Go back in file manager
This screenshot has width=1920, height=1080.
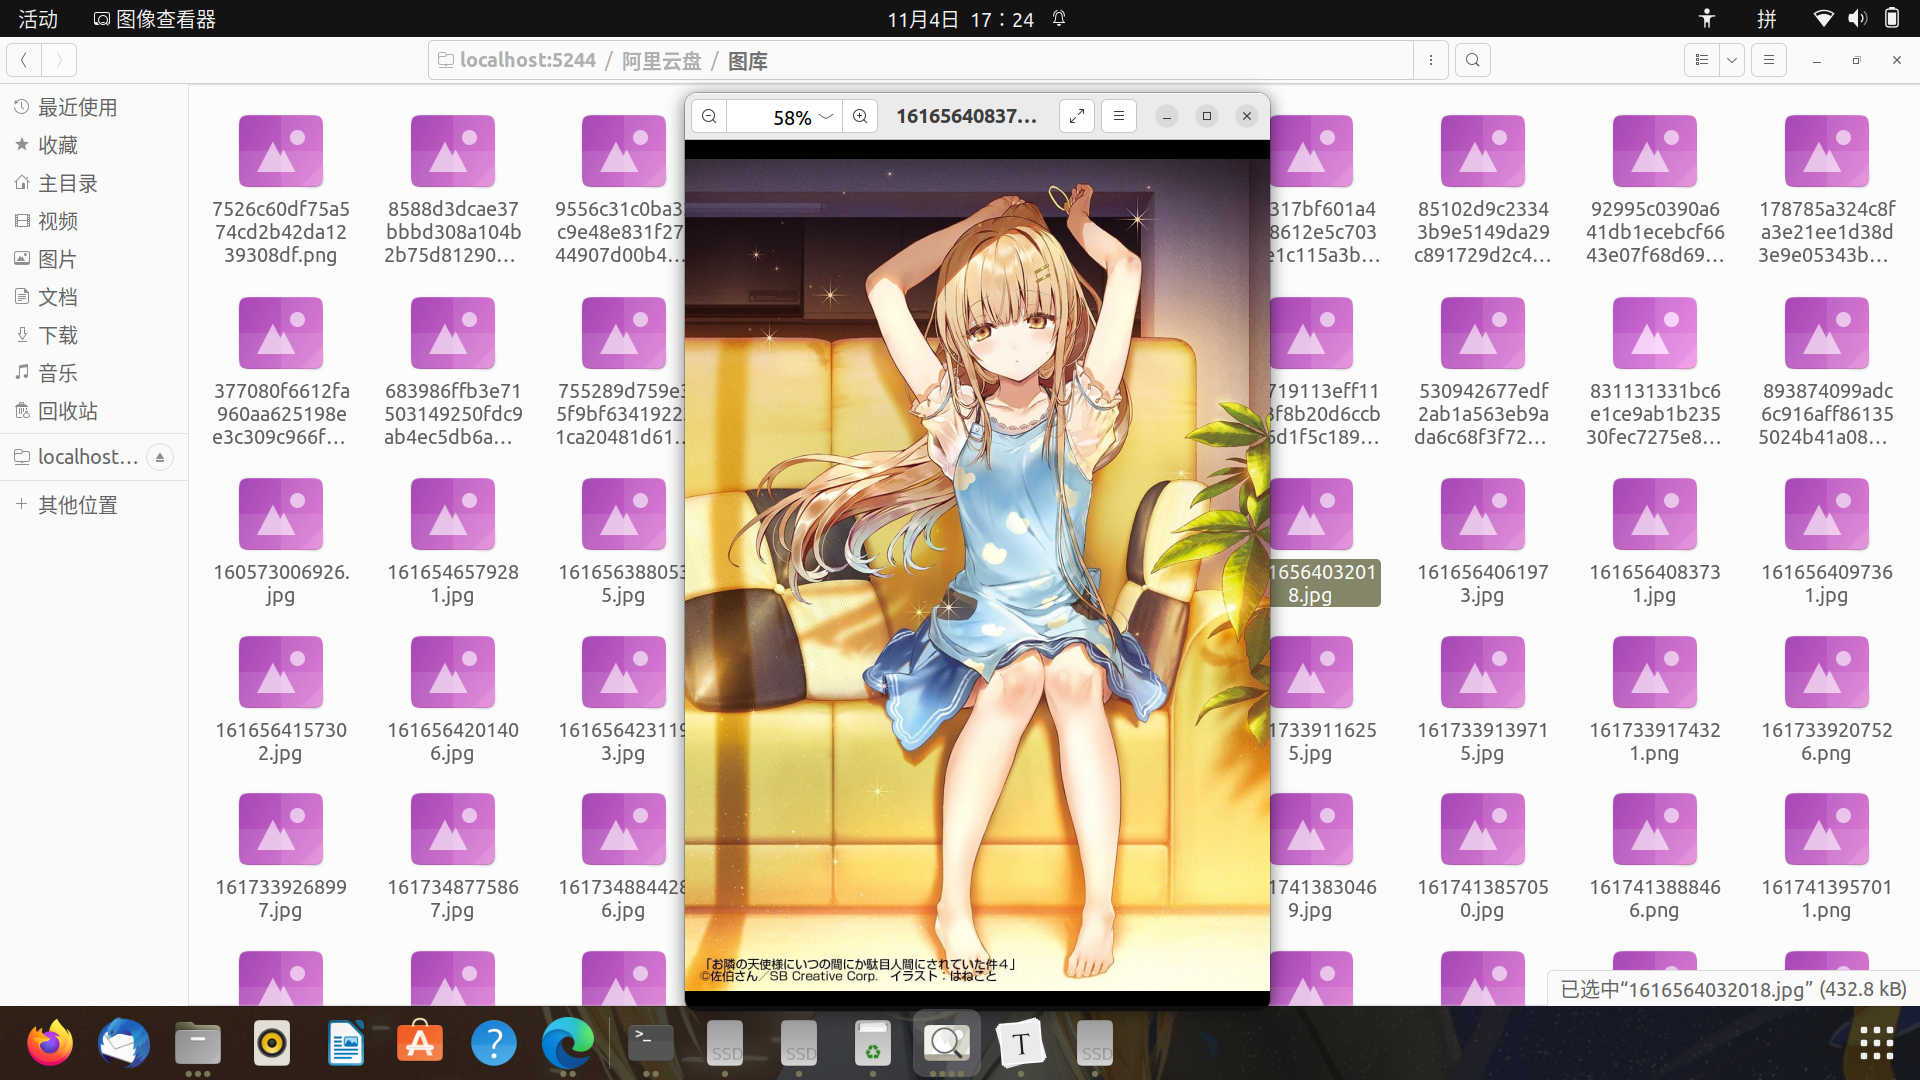click(24, 60)
